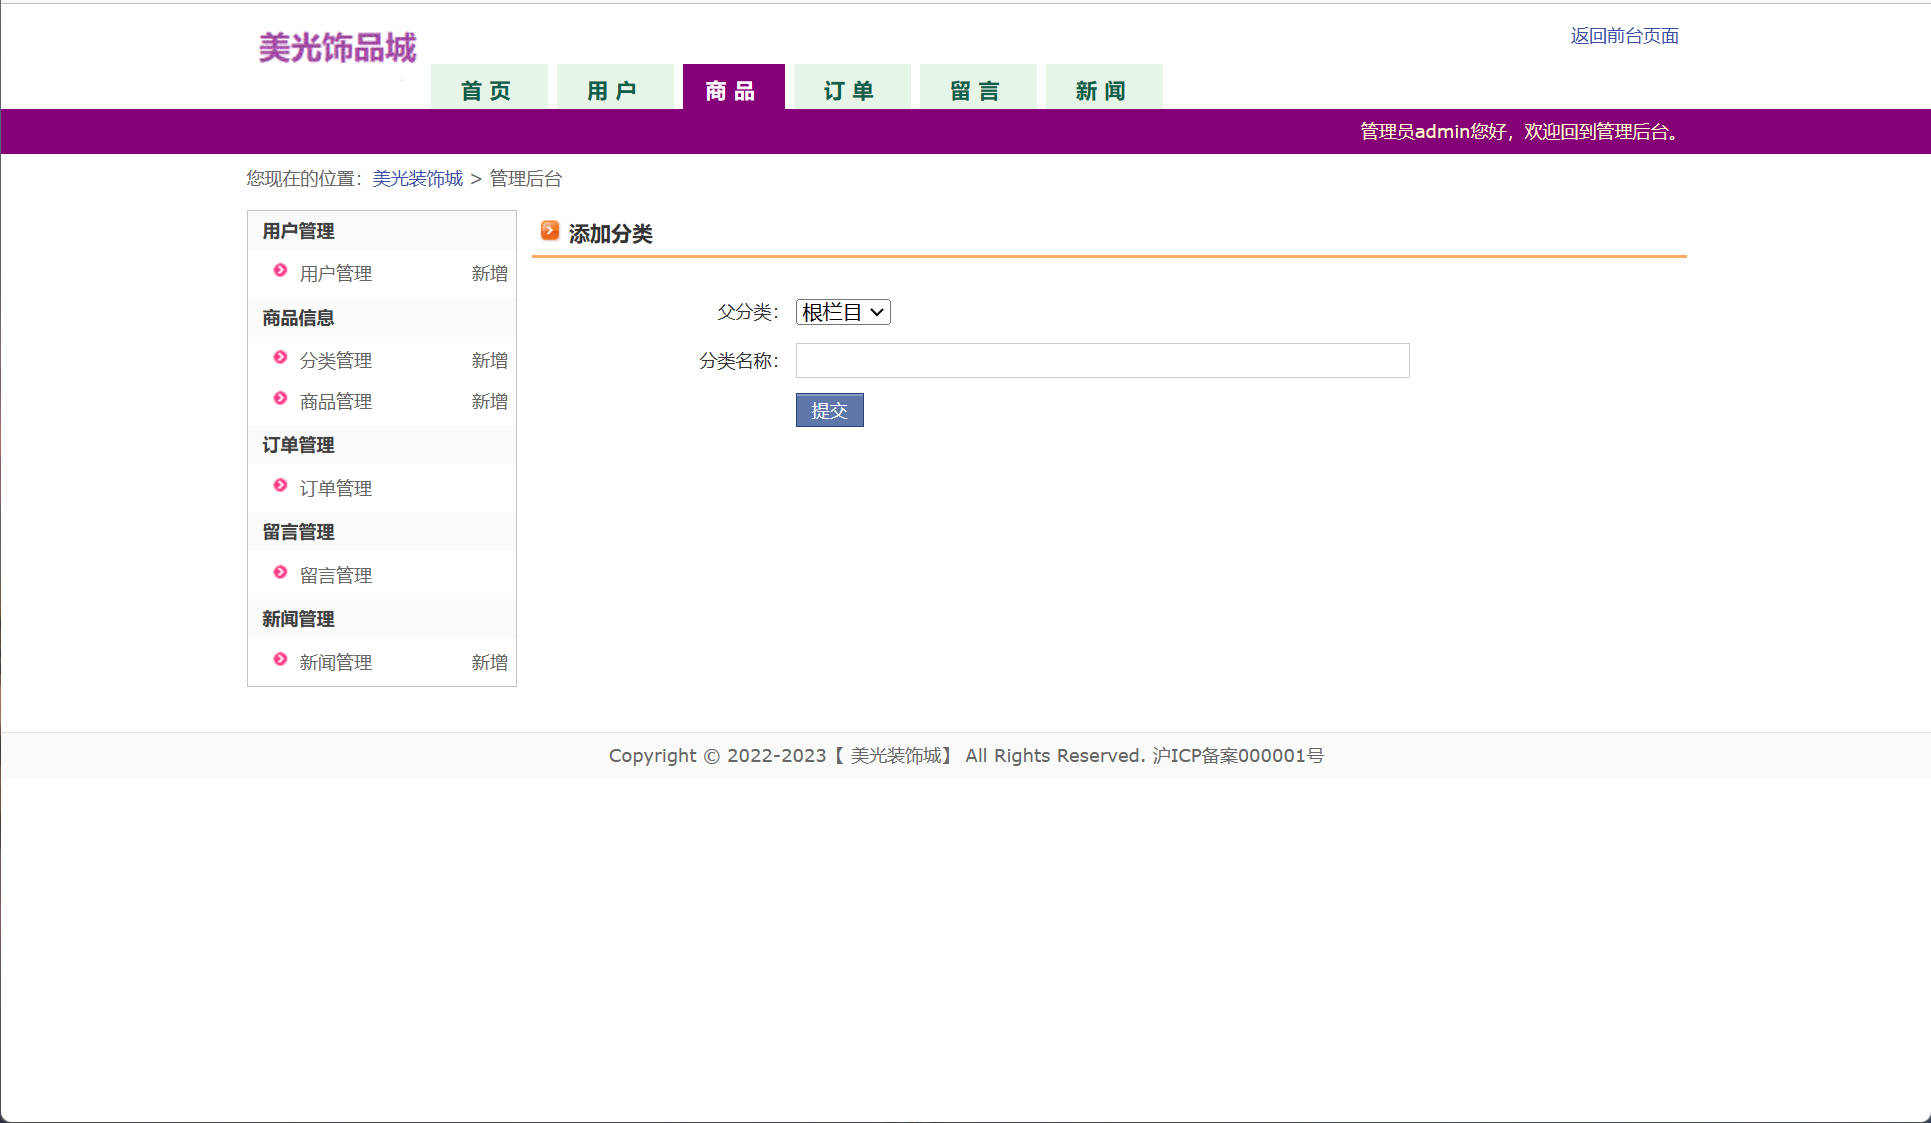The image size is (1931, 1123).
Task: Follow the 返回前台页面 link
Action: (x=1624, y=36)
